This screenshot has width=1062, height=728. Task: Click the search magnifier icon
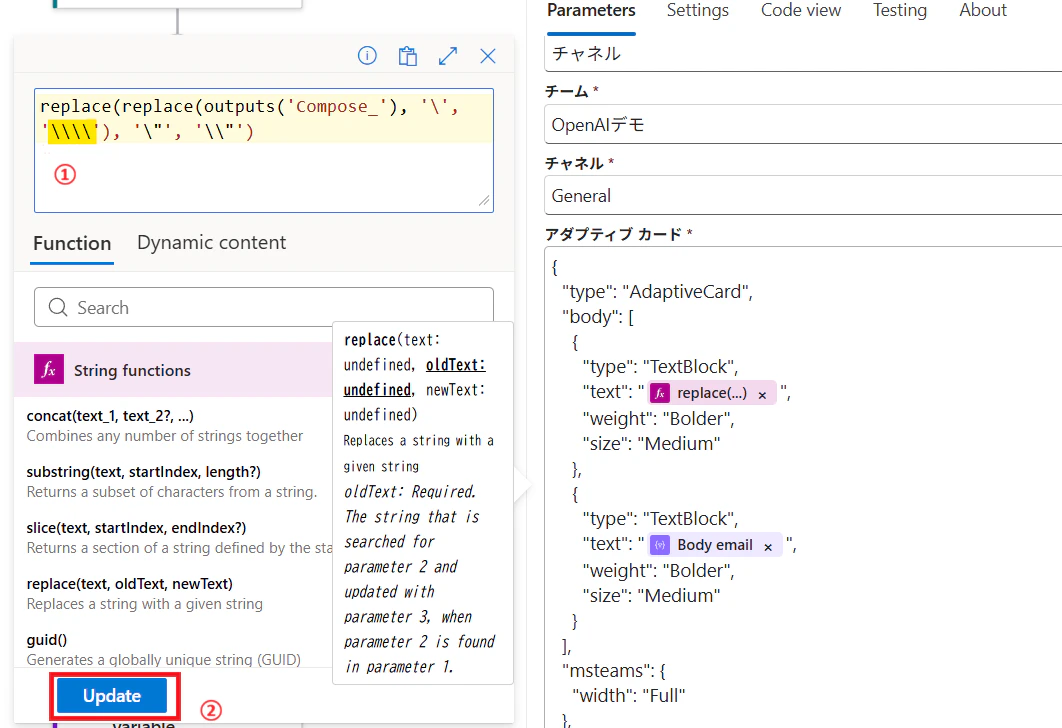point(58,307)
